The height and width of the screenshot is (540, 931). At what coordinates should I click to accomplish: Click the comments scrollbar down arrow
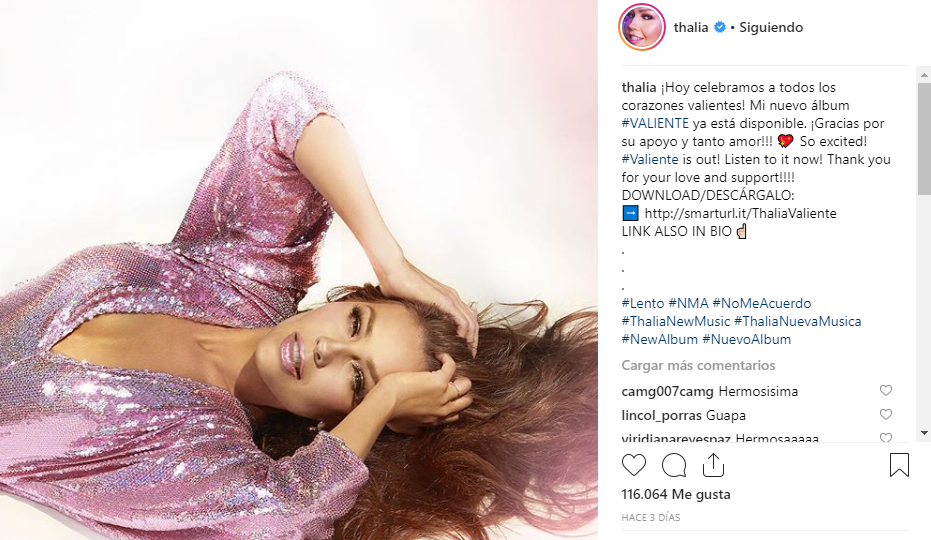click(x=924, y=434)
